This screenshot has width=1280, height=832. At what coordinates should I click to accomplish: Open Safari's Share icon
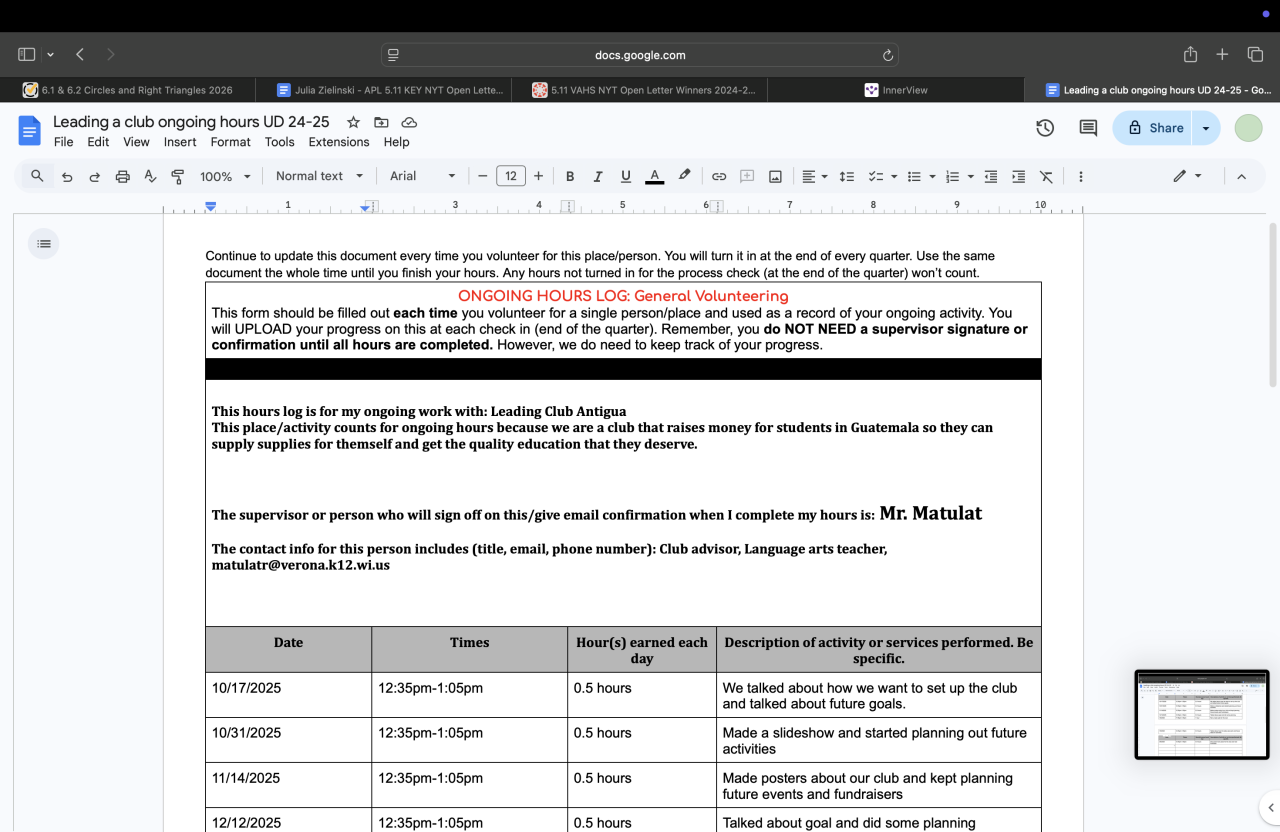(x=1190, y=54)
